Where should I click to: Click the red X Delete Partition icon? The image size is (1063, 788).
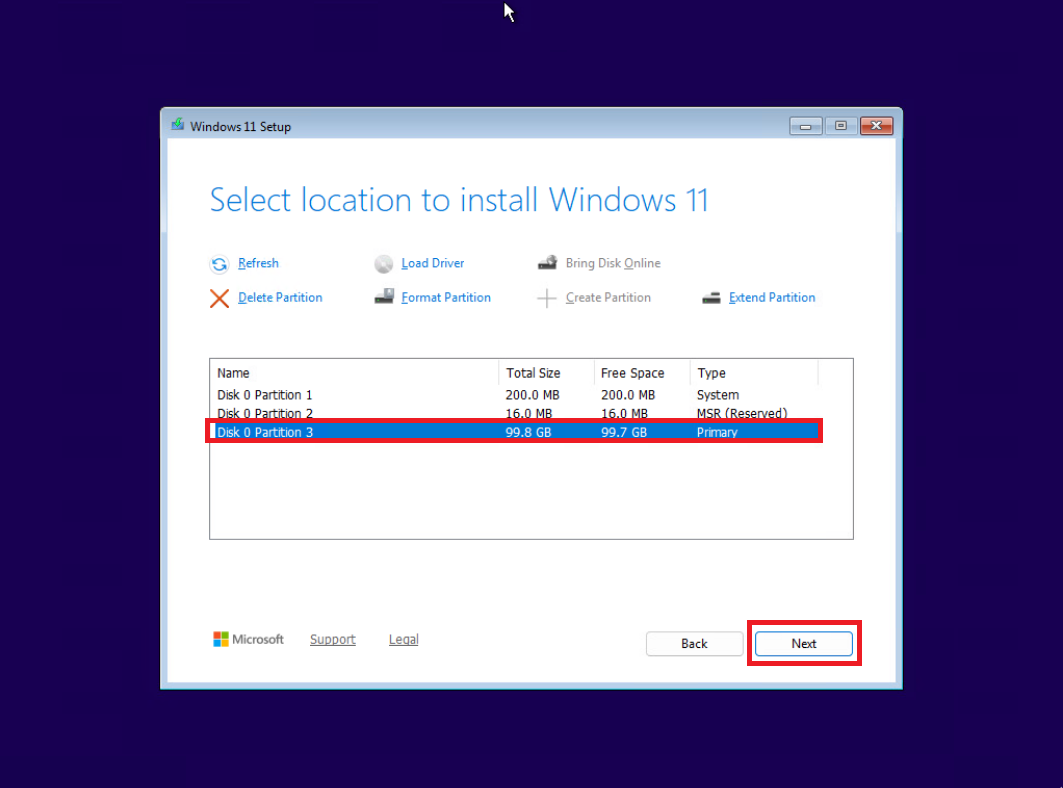[219, 298]
